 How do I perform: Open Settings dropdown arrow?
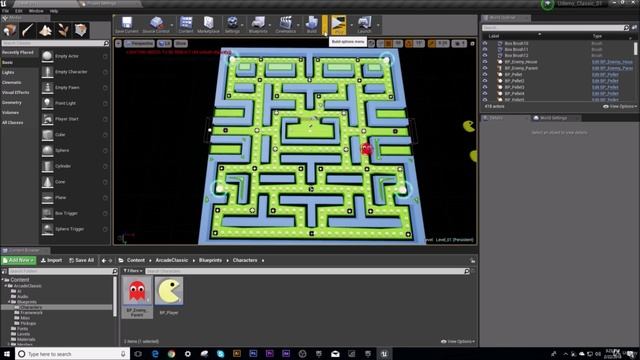pos(243,25)
